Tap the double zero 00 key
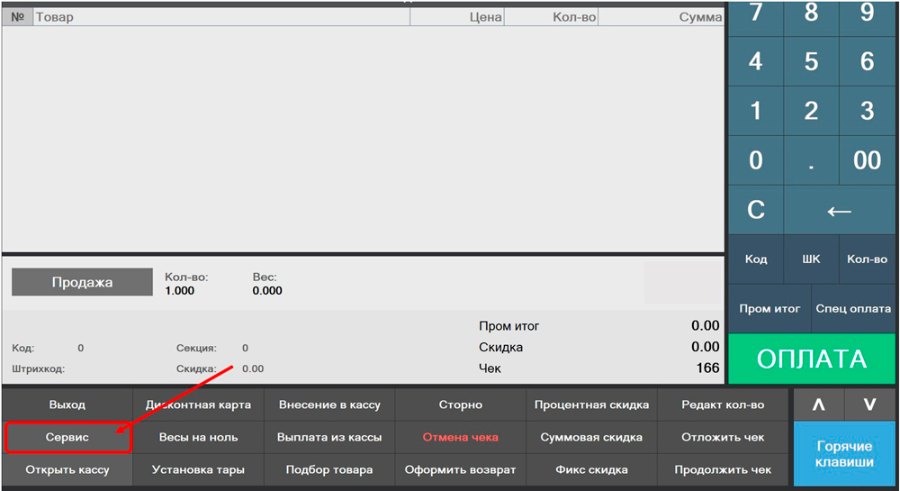This screenshot has width=900, height=491. 867,160
